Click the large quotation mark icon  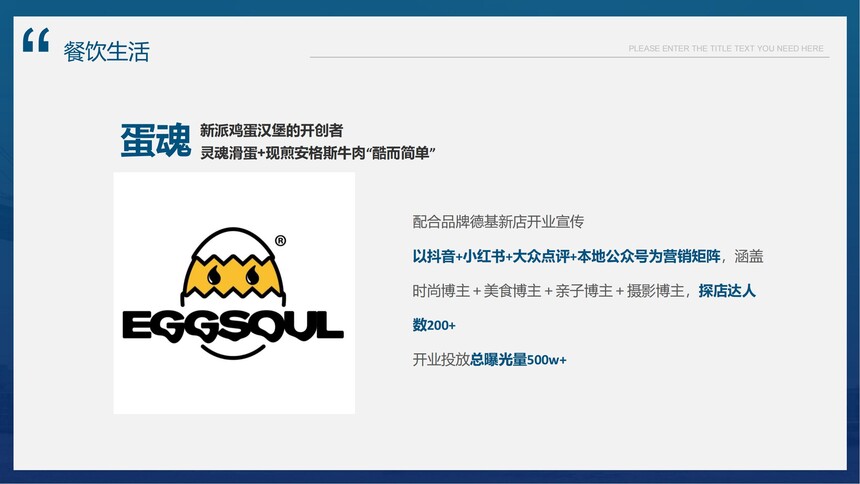(36, 40)
